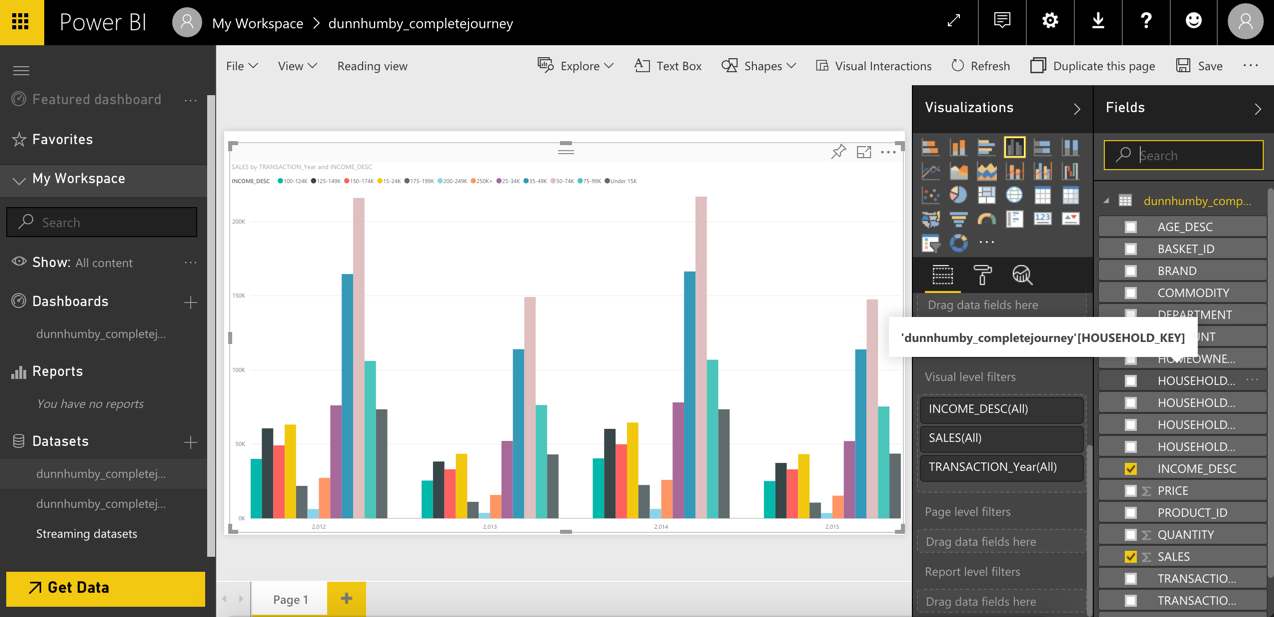Open Streaming datasets link
Viewport: 1274px width, 617px height.
(87, 534)
